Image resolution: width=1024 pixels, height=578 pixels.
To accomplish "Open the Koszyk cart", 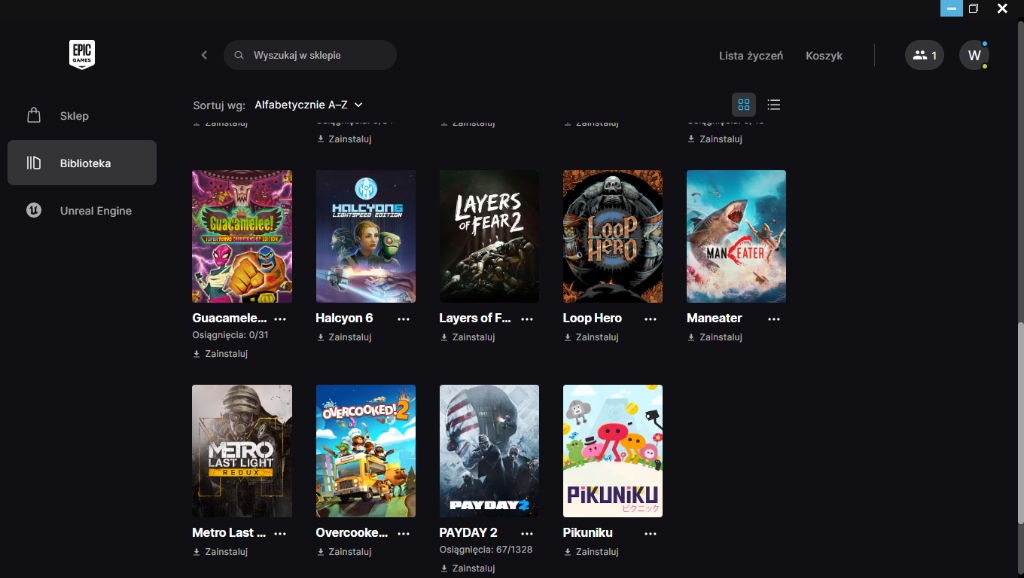I will (x=824, y=56).
